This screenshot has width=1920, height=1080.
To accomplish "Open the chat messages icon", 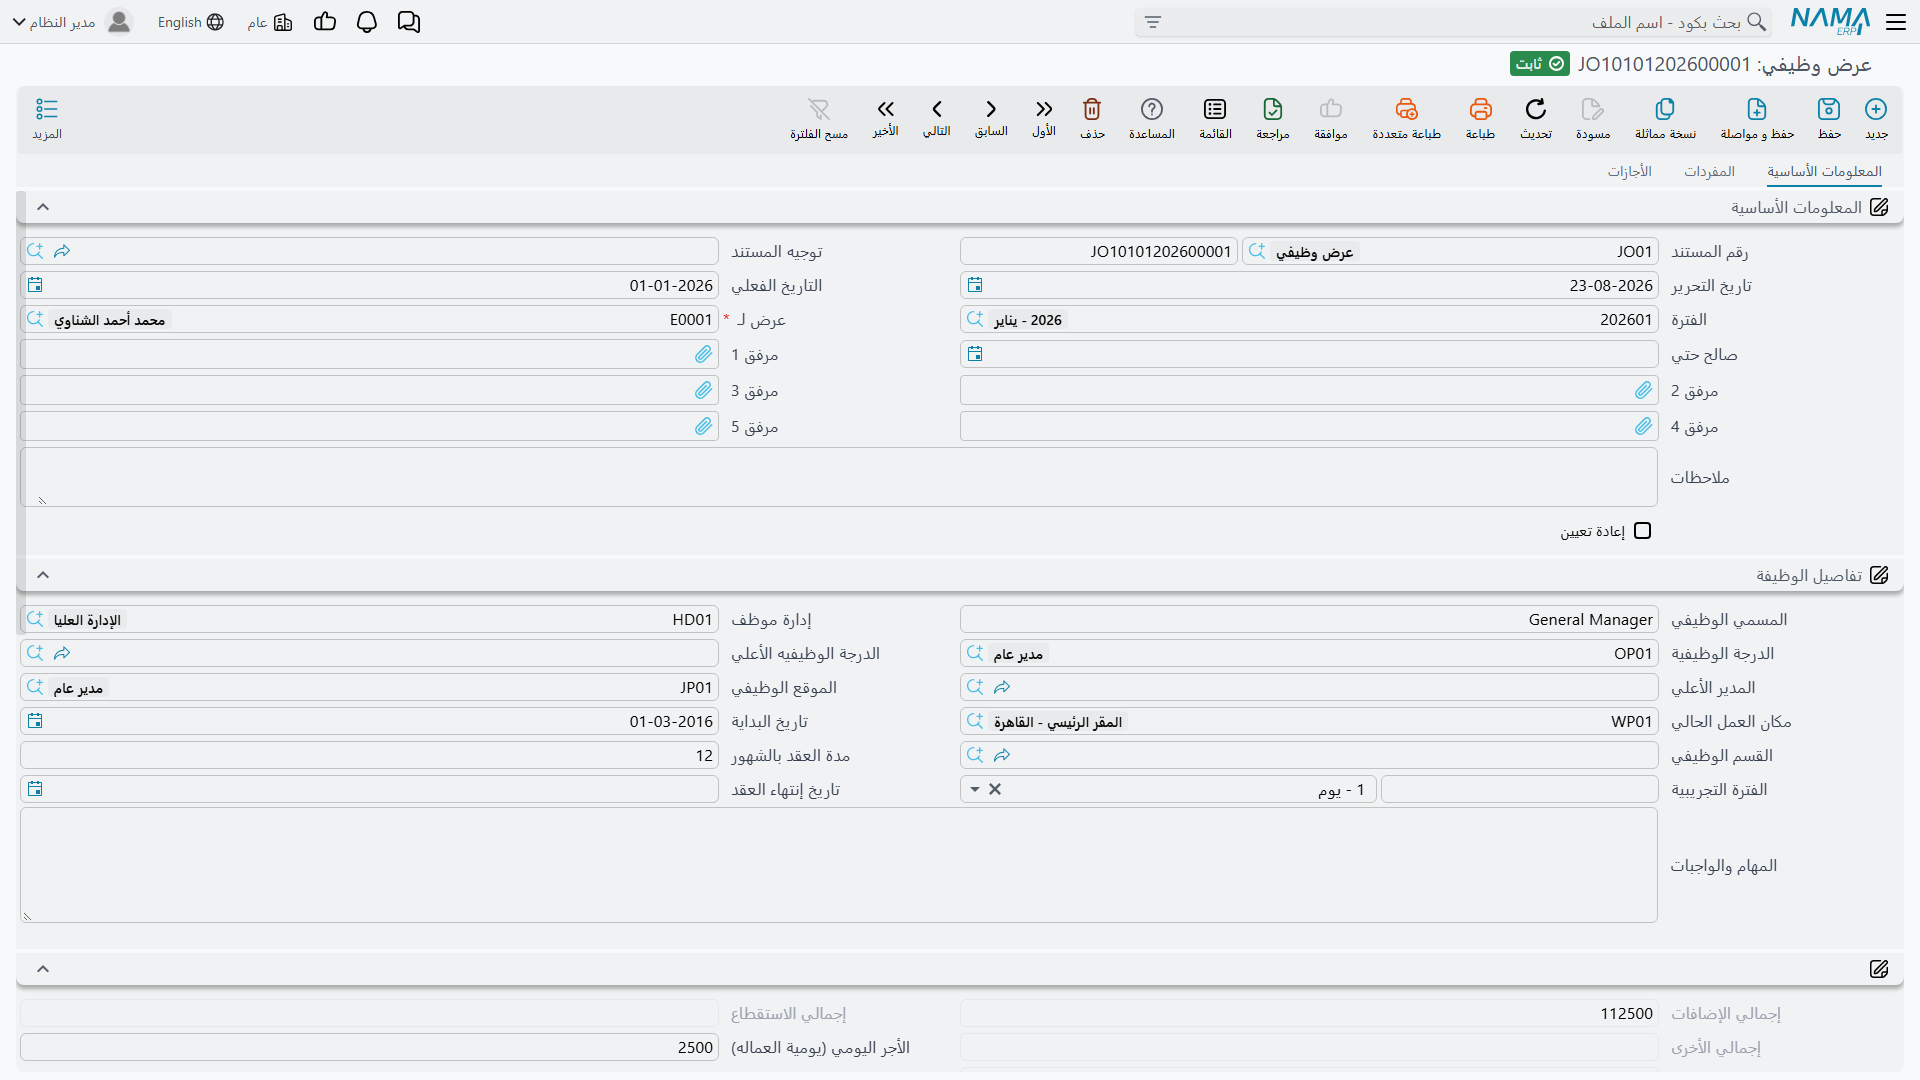I will click(x=409, y=22).
